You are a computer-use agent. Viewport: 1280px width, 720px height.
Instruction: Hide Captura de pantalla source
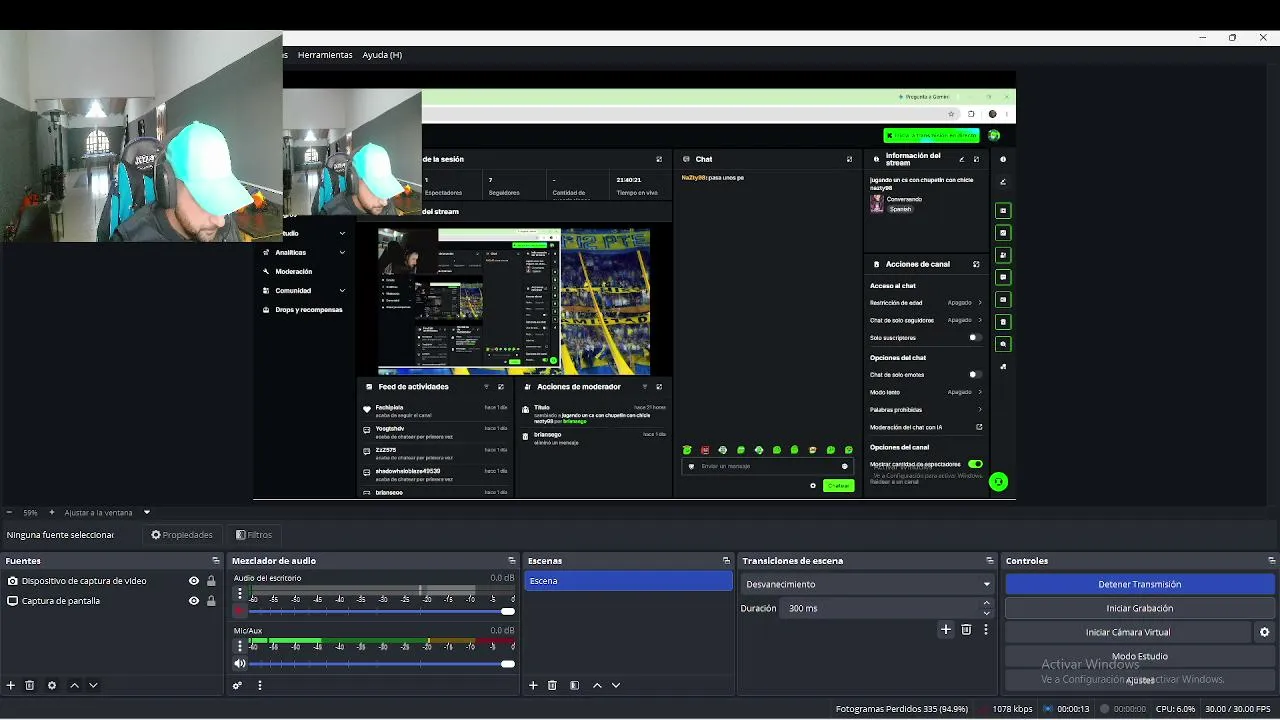click(194, 601)
